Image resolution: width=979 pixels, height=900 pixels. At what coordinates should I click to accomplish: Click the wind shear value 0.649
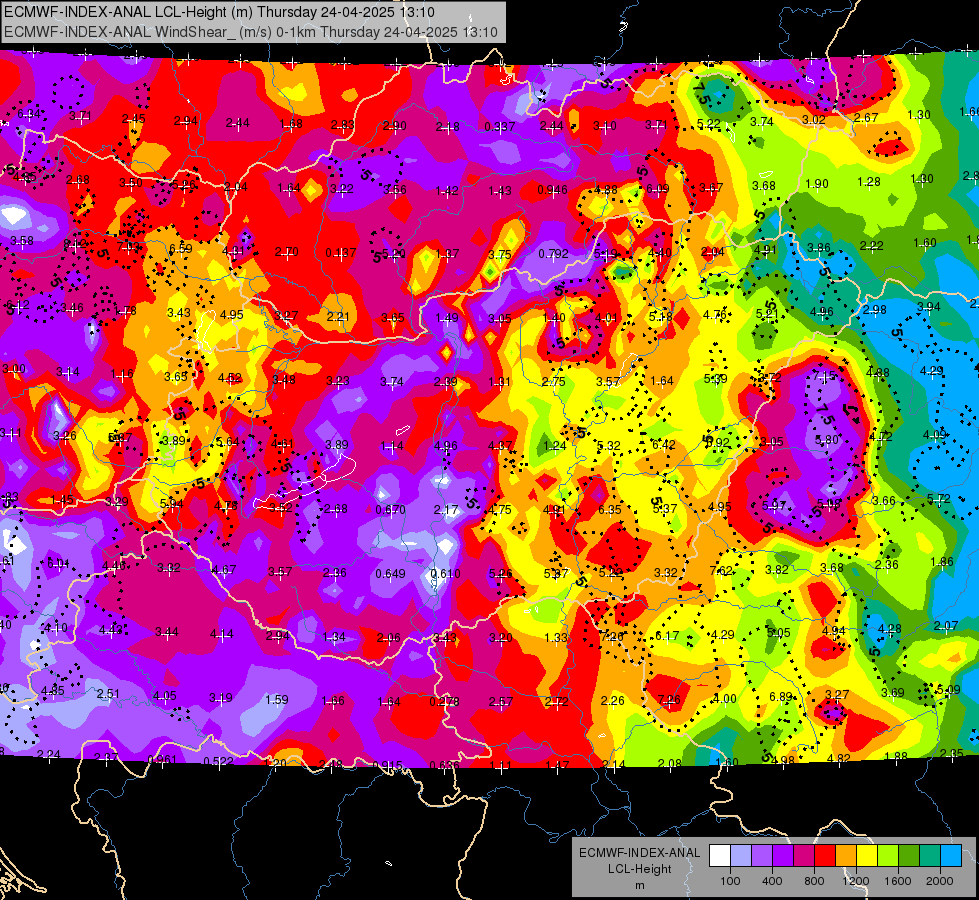pyautogui.click(x=390, y=573)
